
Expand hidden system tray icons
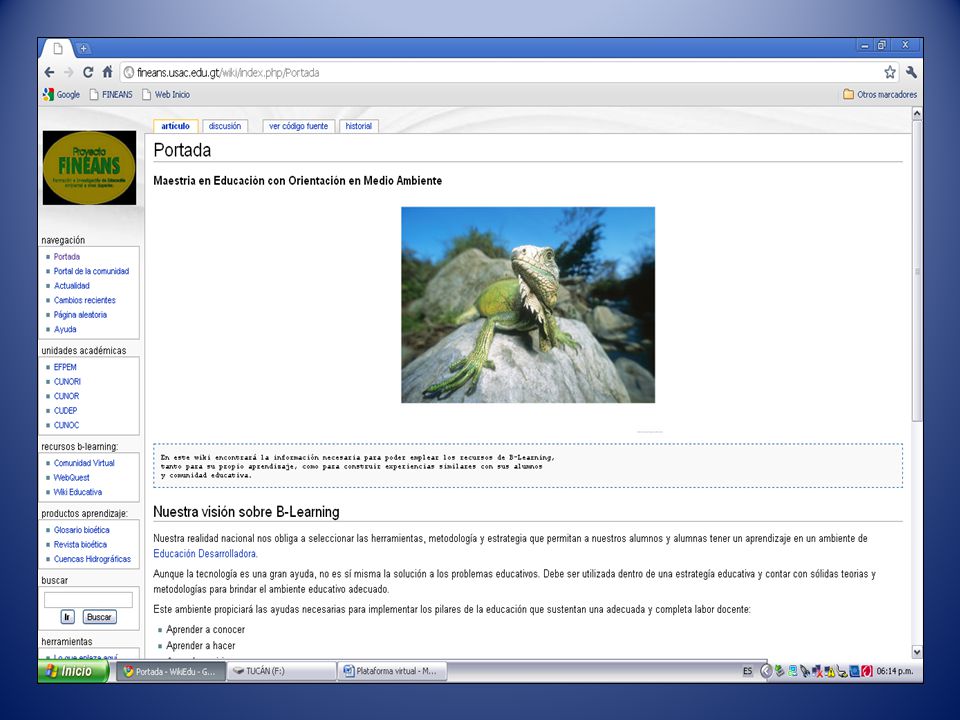coord(765,671)
